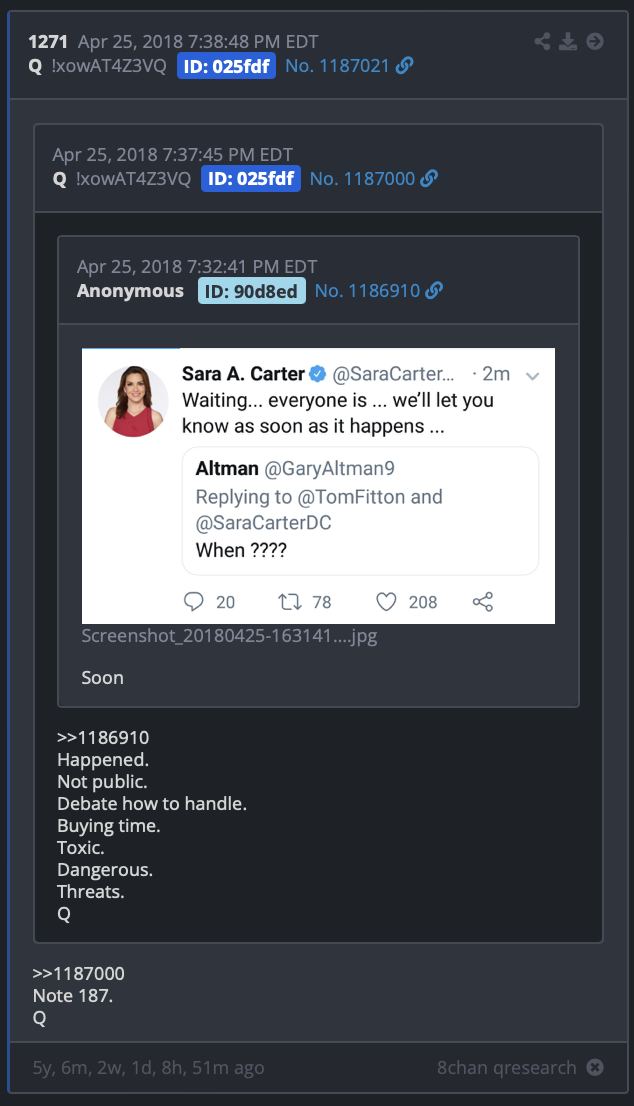The width and height of the screenshot is (634, 1106).
Task: Dismiss the 8chan qresearch source tag
Action: (x=595, y=1067)
